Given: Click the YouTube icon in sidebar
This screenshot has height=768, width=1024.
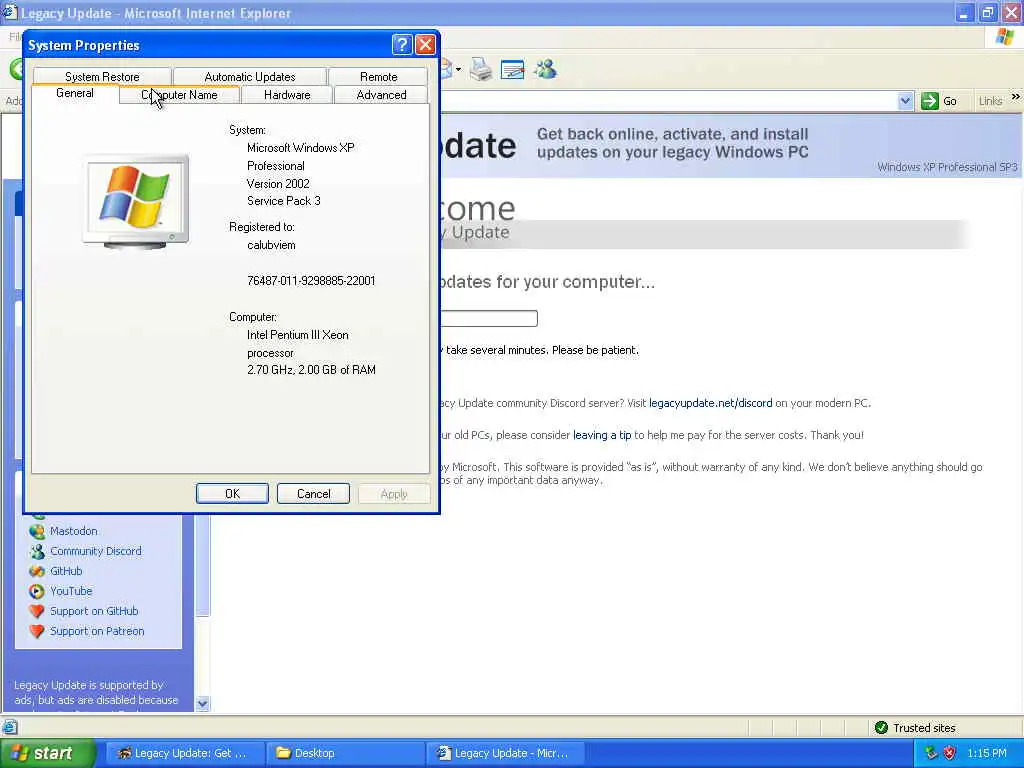Looking at the screenshot, I should [37, 591].
